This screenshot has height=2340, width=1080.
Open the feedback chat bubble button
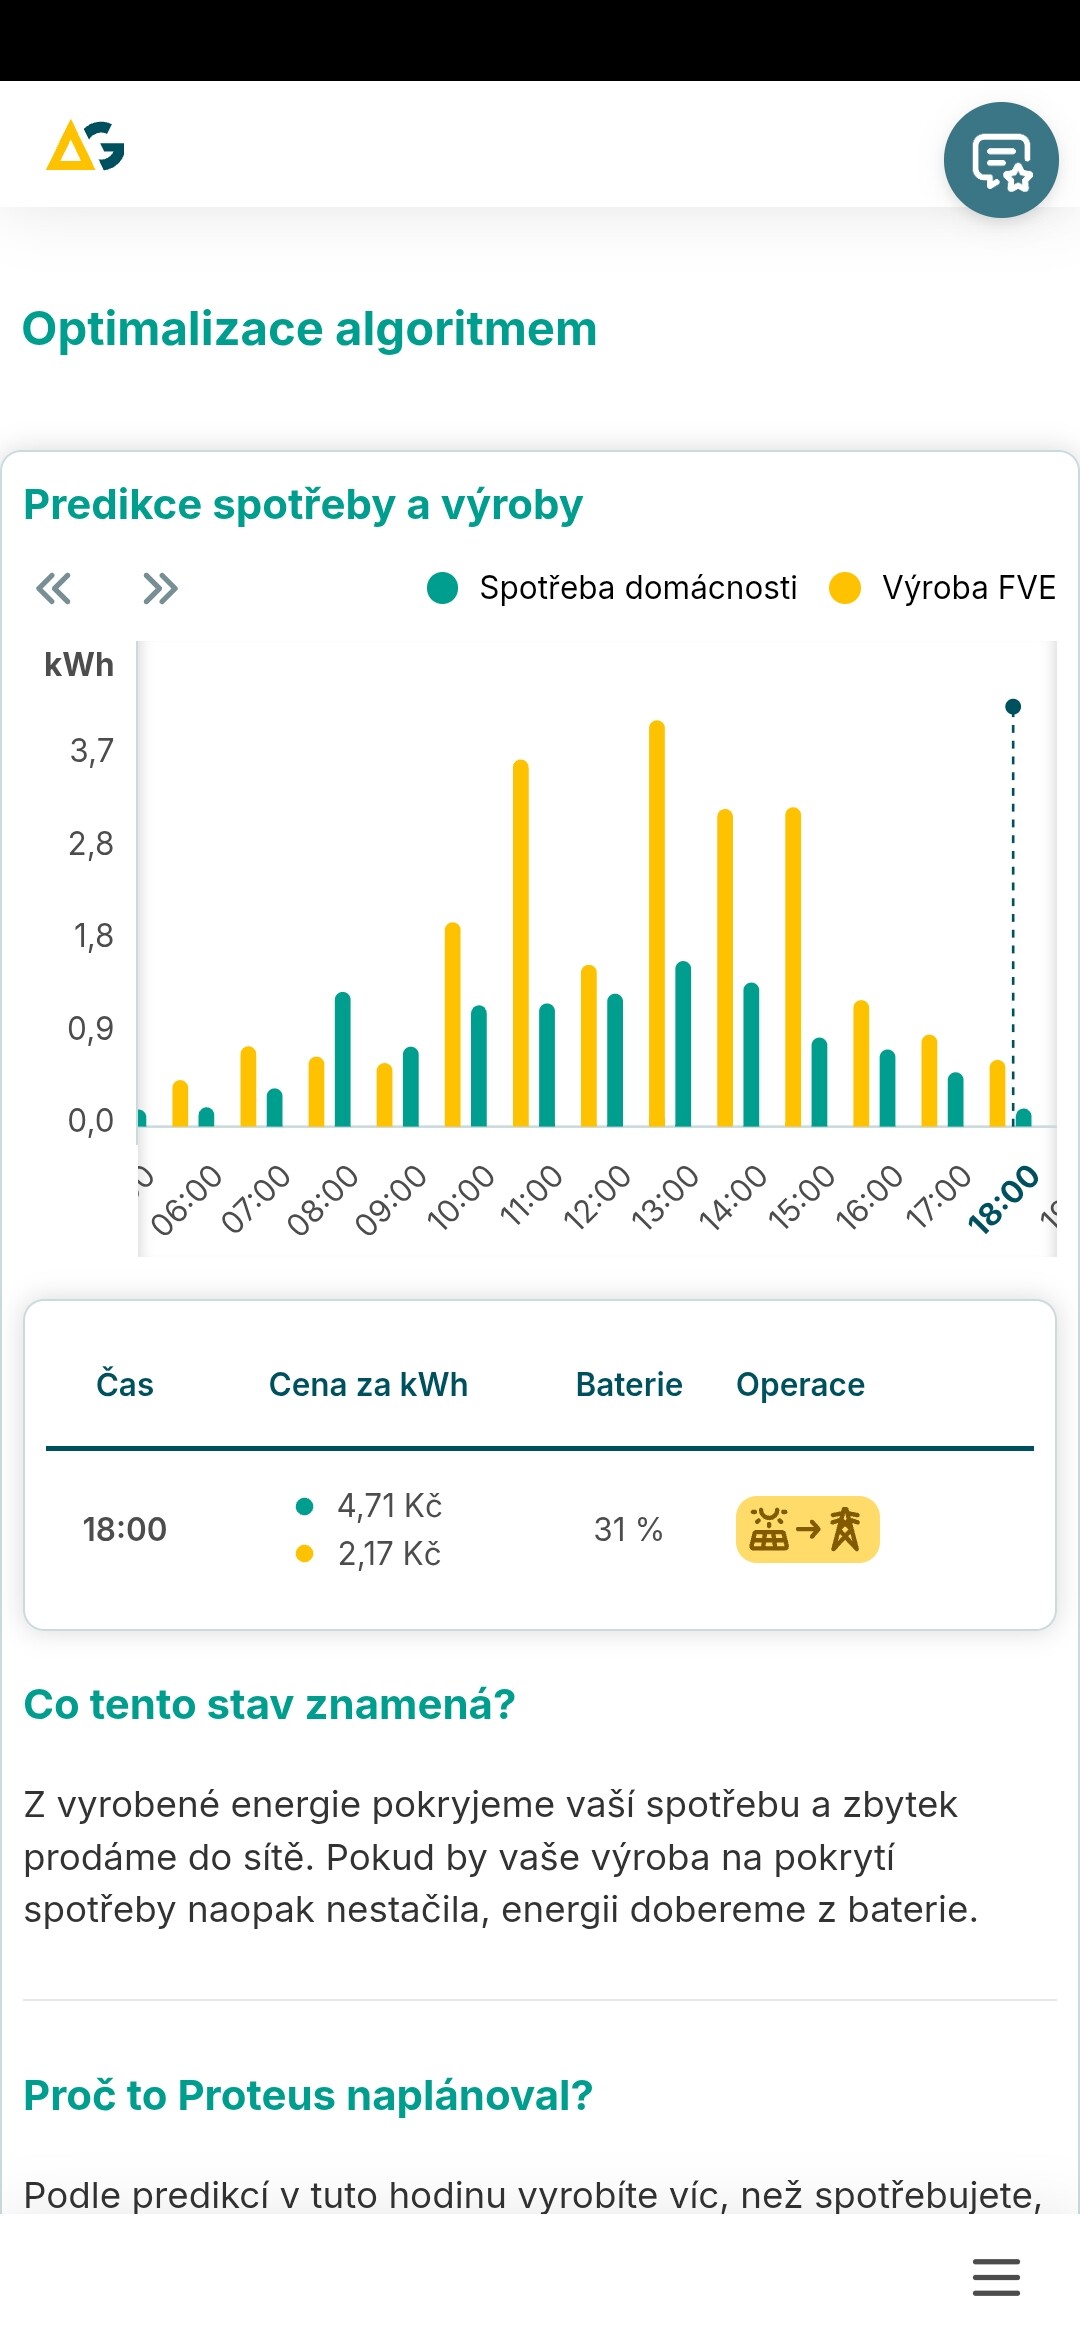[x=1001, y=160]
